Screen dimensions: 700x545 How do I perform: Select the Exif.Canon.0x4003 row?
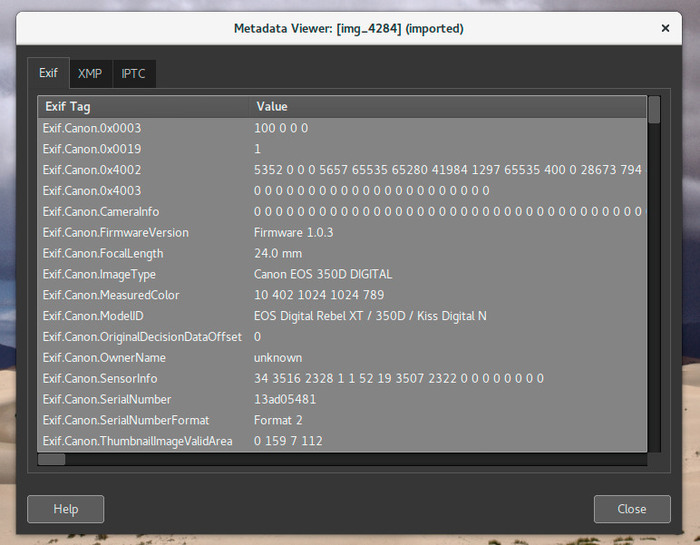tap(342, 191)
